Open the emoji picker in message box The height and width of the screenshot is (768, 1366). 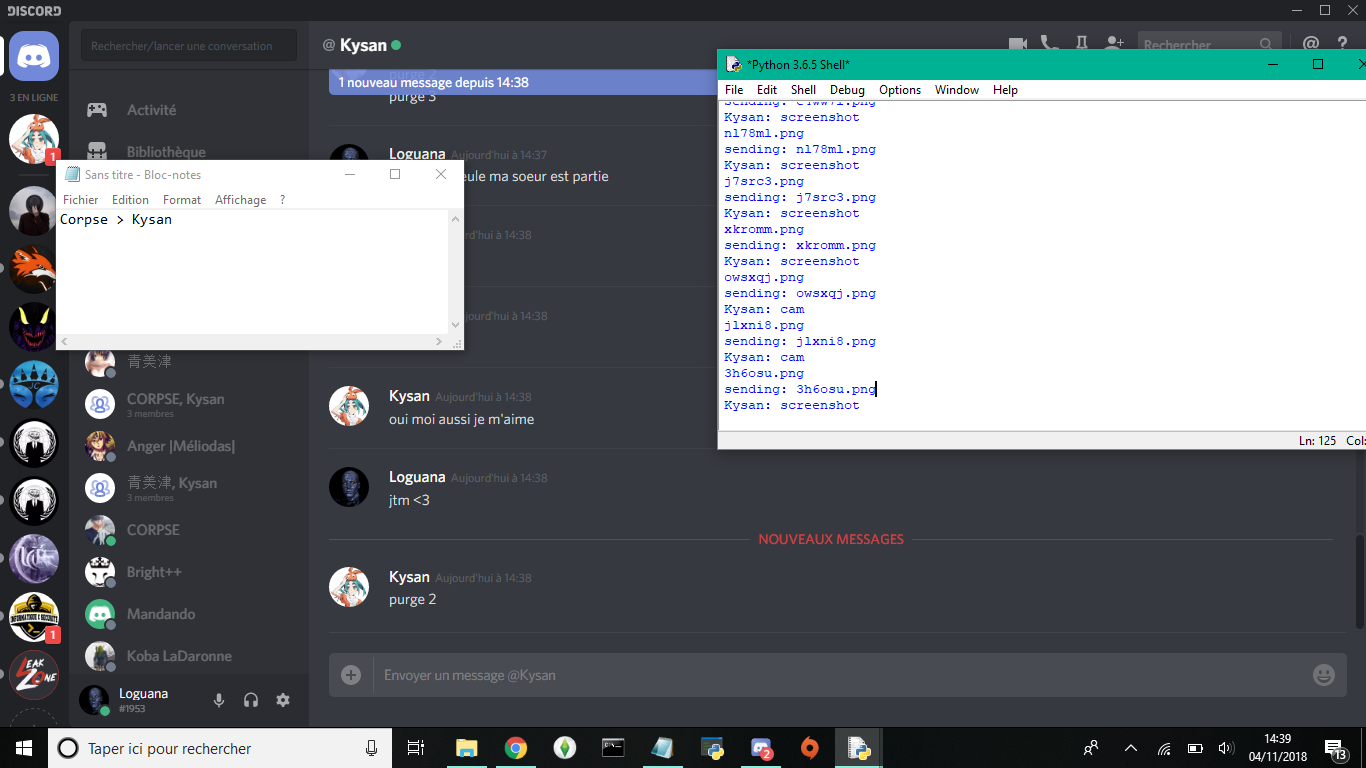pos(1324,675)
